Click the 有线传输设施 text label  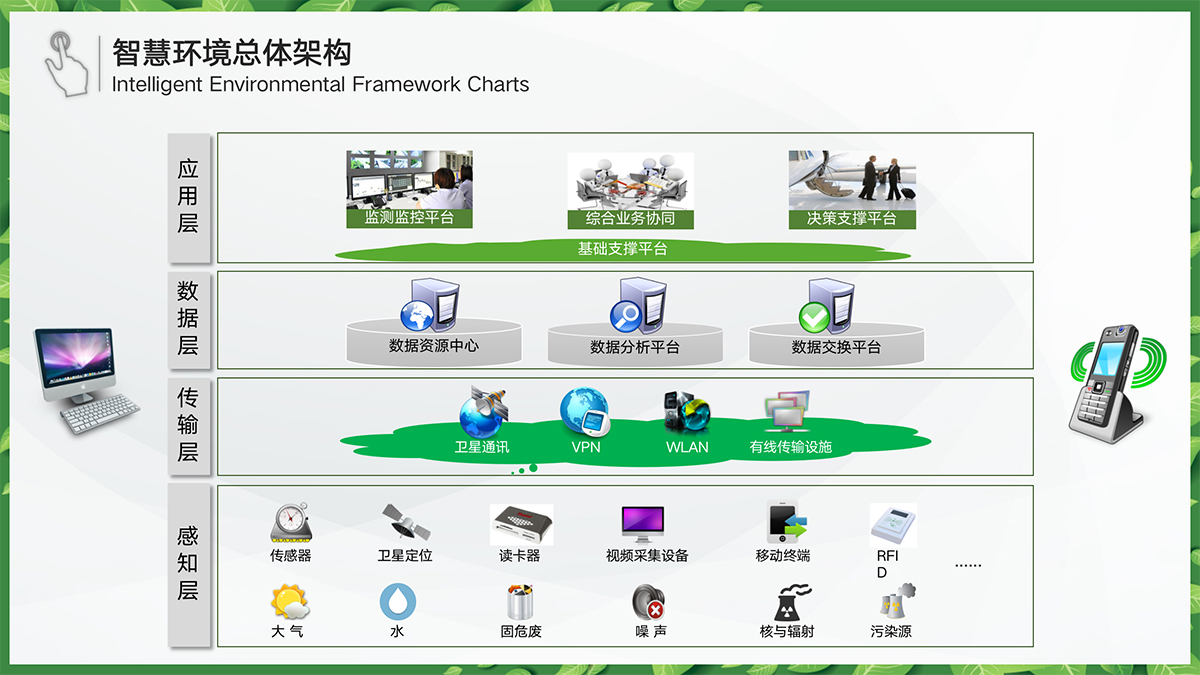pos(790,447)
